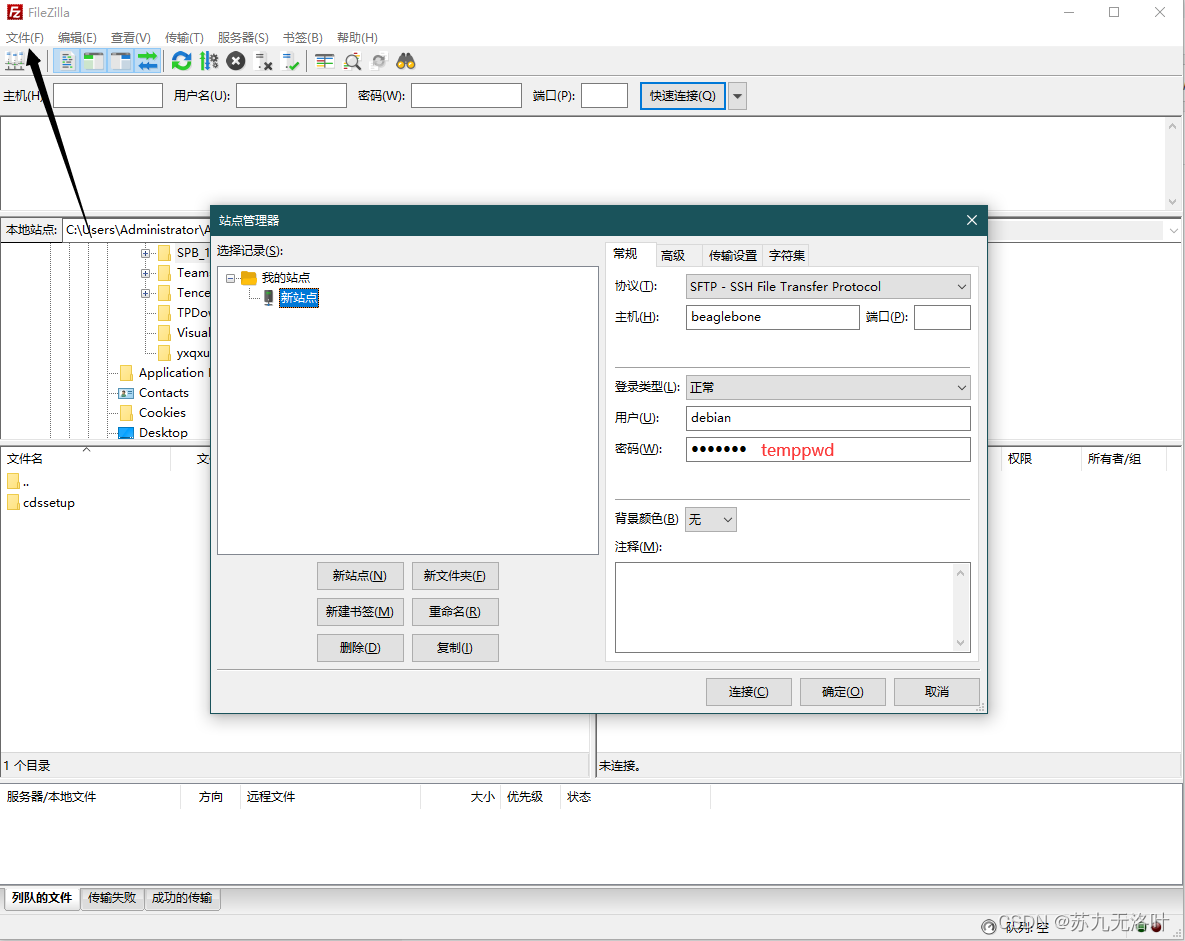The height and width of the screenshot is (941, 1185).
Task: Close the 站点管理器 dialog
Action: click(x=972, y=220)
